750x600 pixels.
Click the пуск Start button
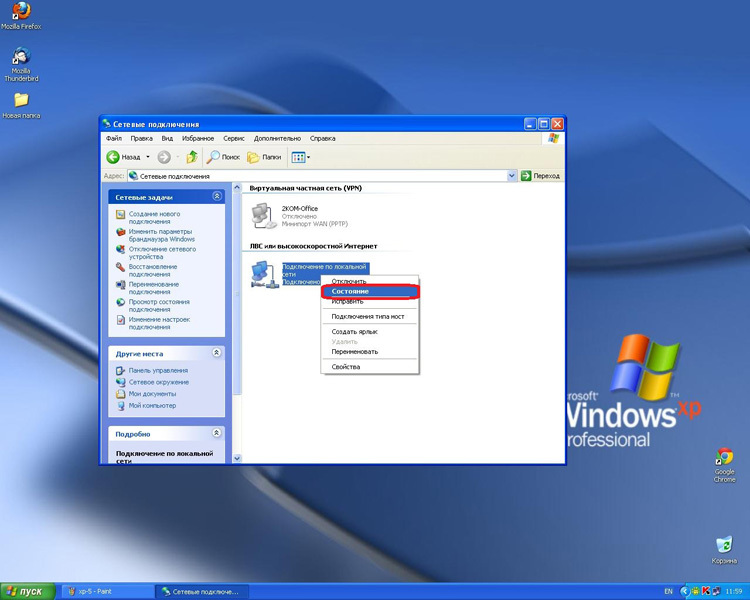click(x=28, y=591)
